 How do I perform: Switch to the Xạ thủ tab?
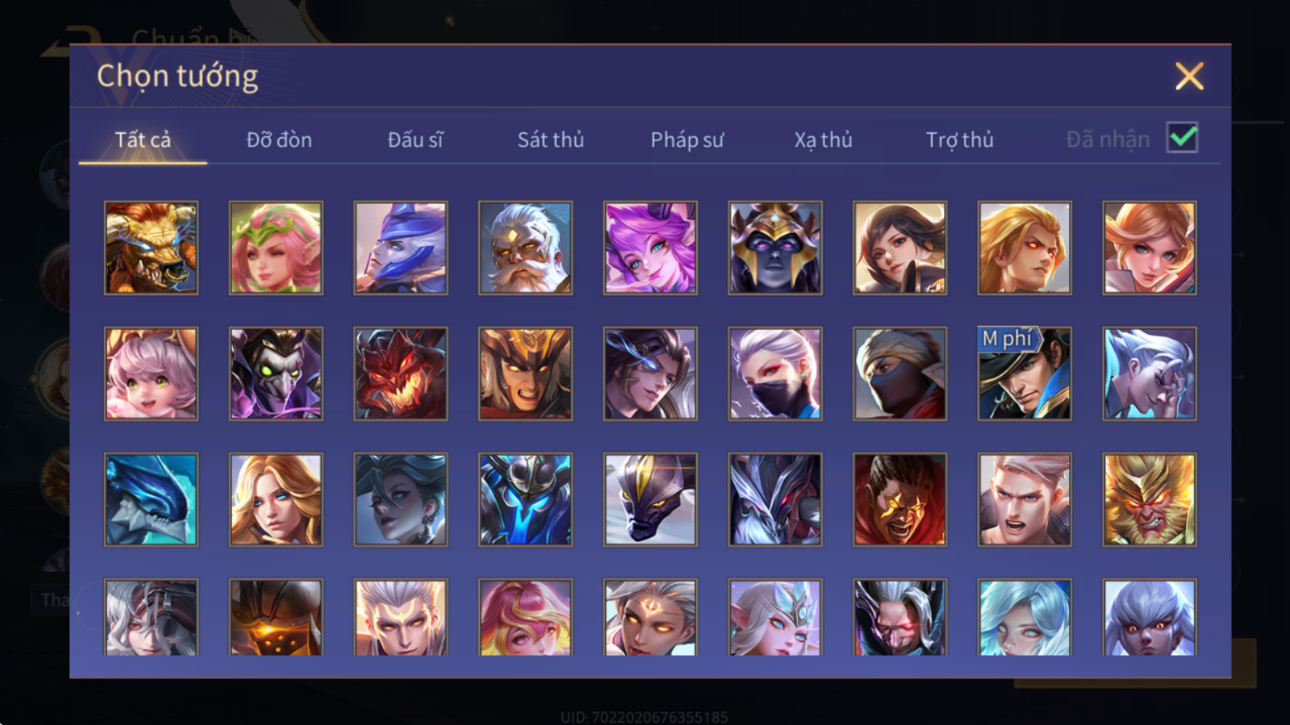coord(823,140)
